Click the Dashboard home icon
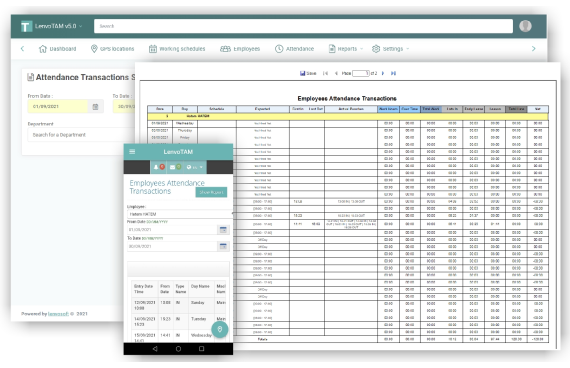The height and width of the screenshot is (368, 570). click(x=43, y=49)
